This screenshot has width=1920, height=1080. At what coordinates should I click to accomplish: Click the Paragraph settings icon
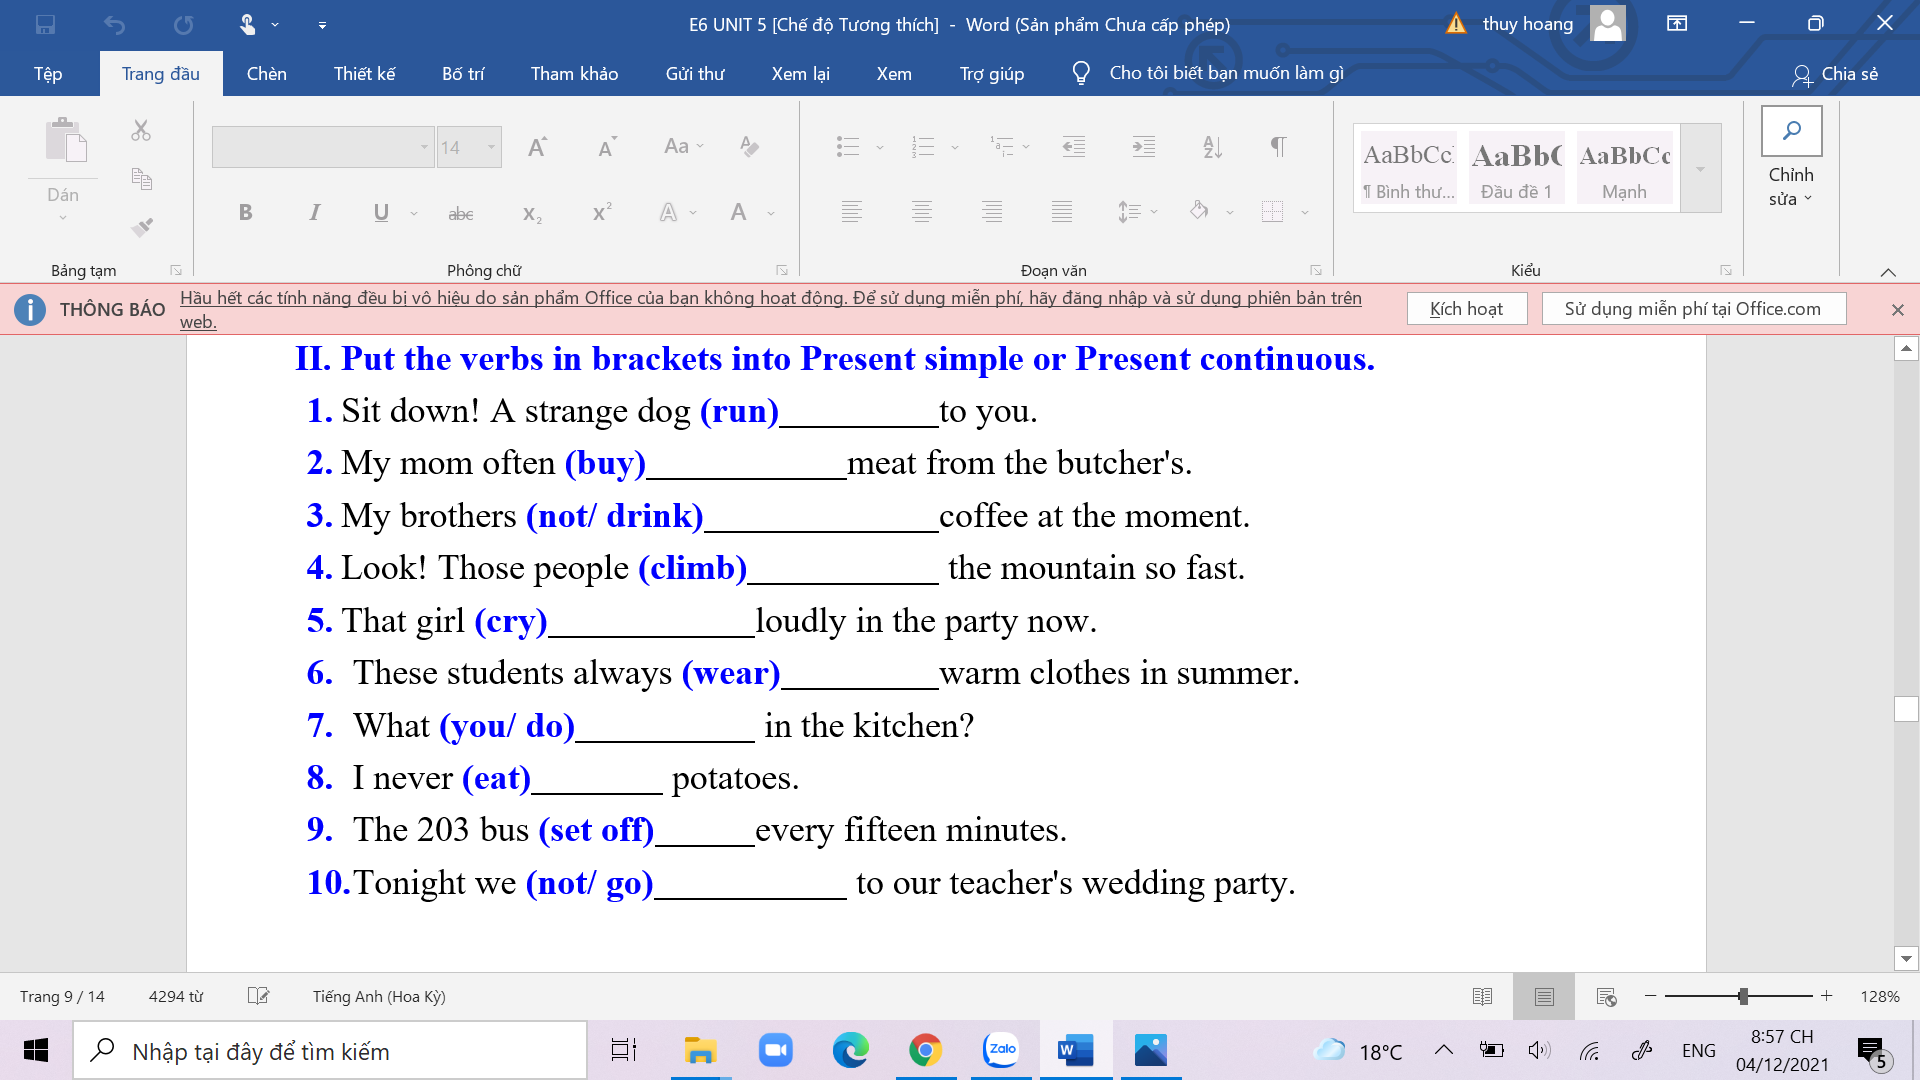(1313, 272)
